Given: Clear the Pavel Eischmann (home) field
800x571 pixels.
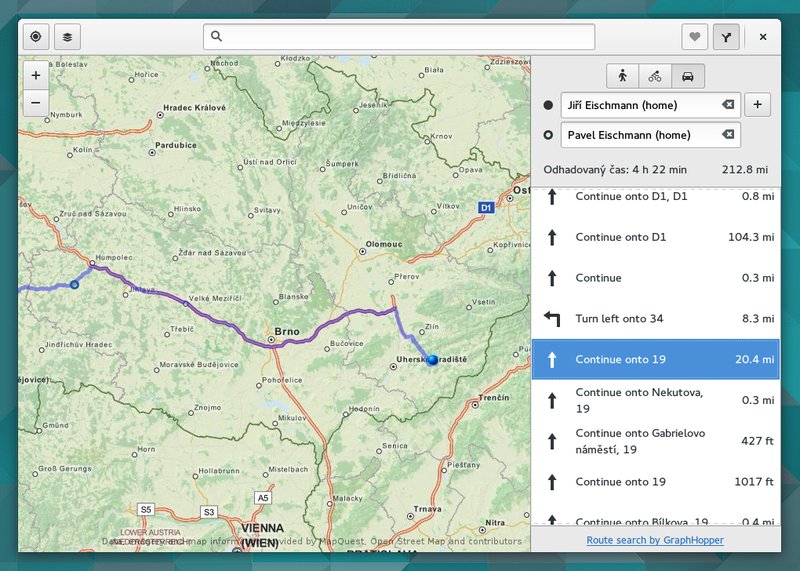Looking at the screenshot, I should tap(728, 134).
